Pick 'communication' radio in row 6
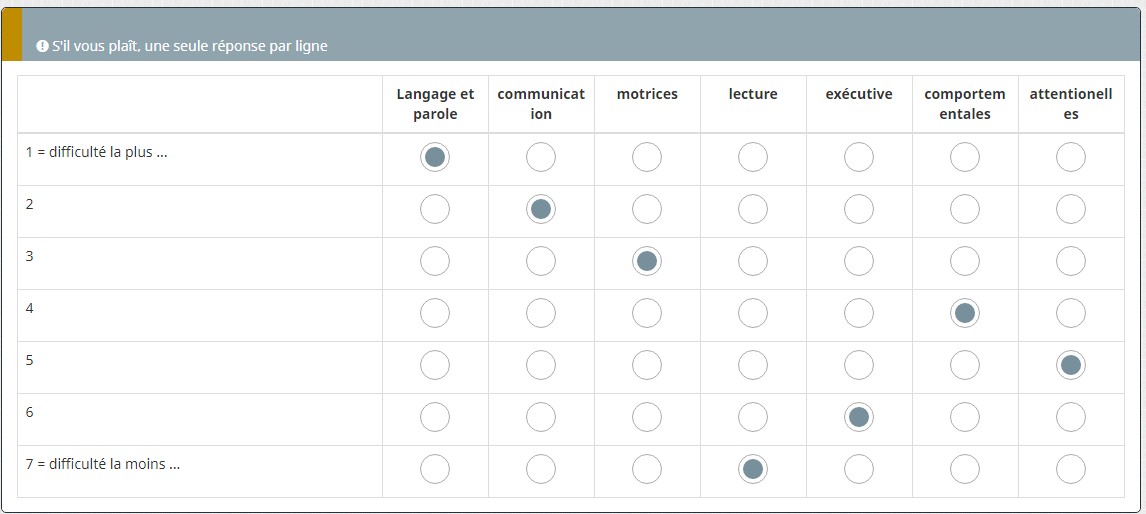Viewport: 1146px width, 514px height. (541, 417)
